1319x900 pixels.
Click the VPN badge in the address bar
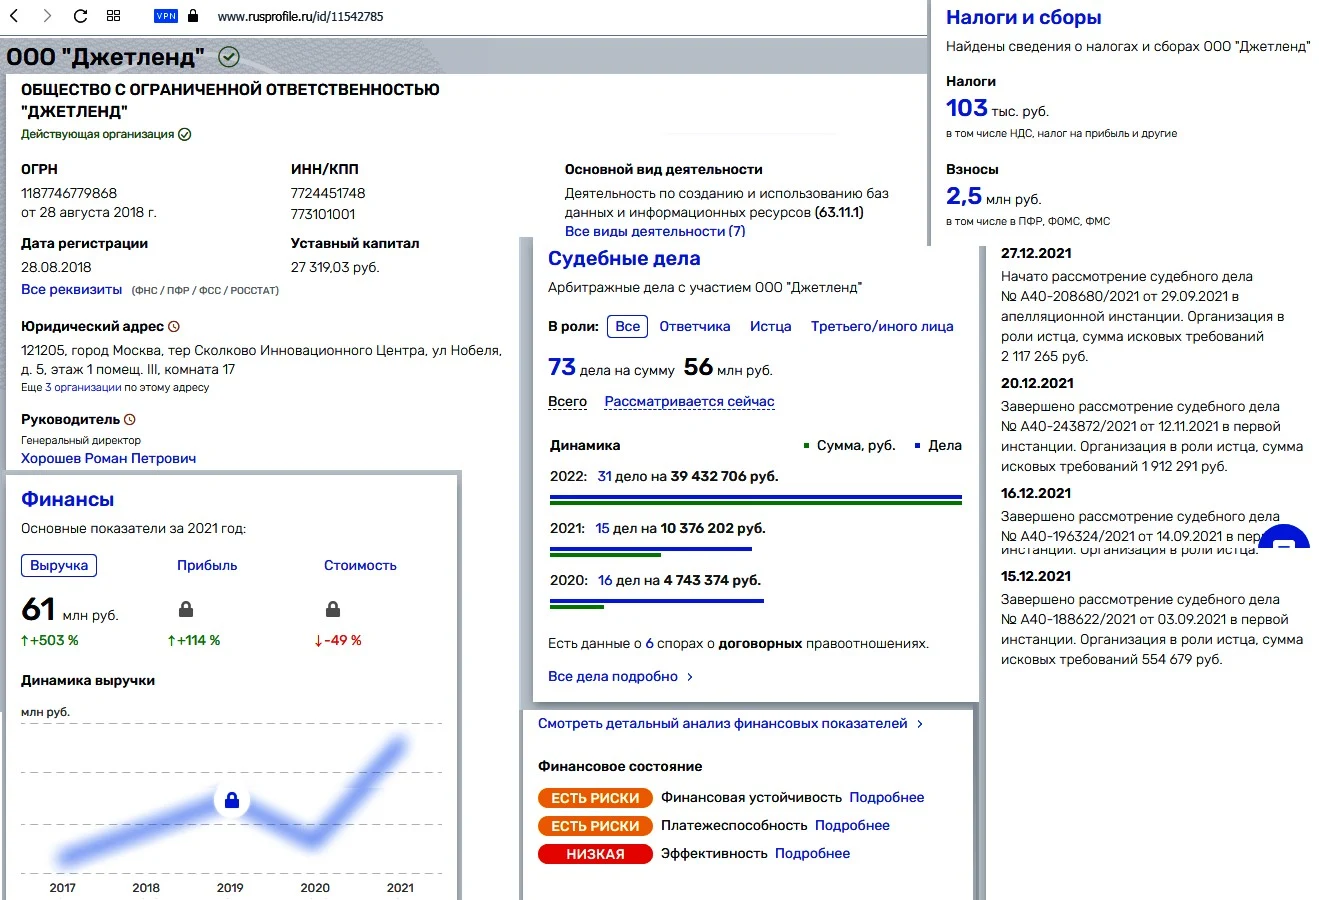(166, 16)
